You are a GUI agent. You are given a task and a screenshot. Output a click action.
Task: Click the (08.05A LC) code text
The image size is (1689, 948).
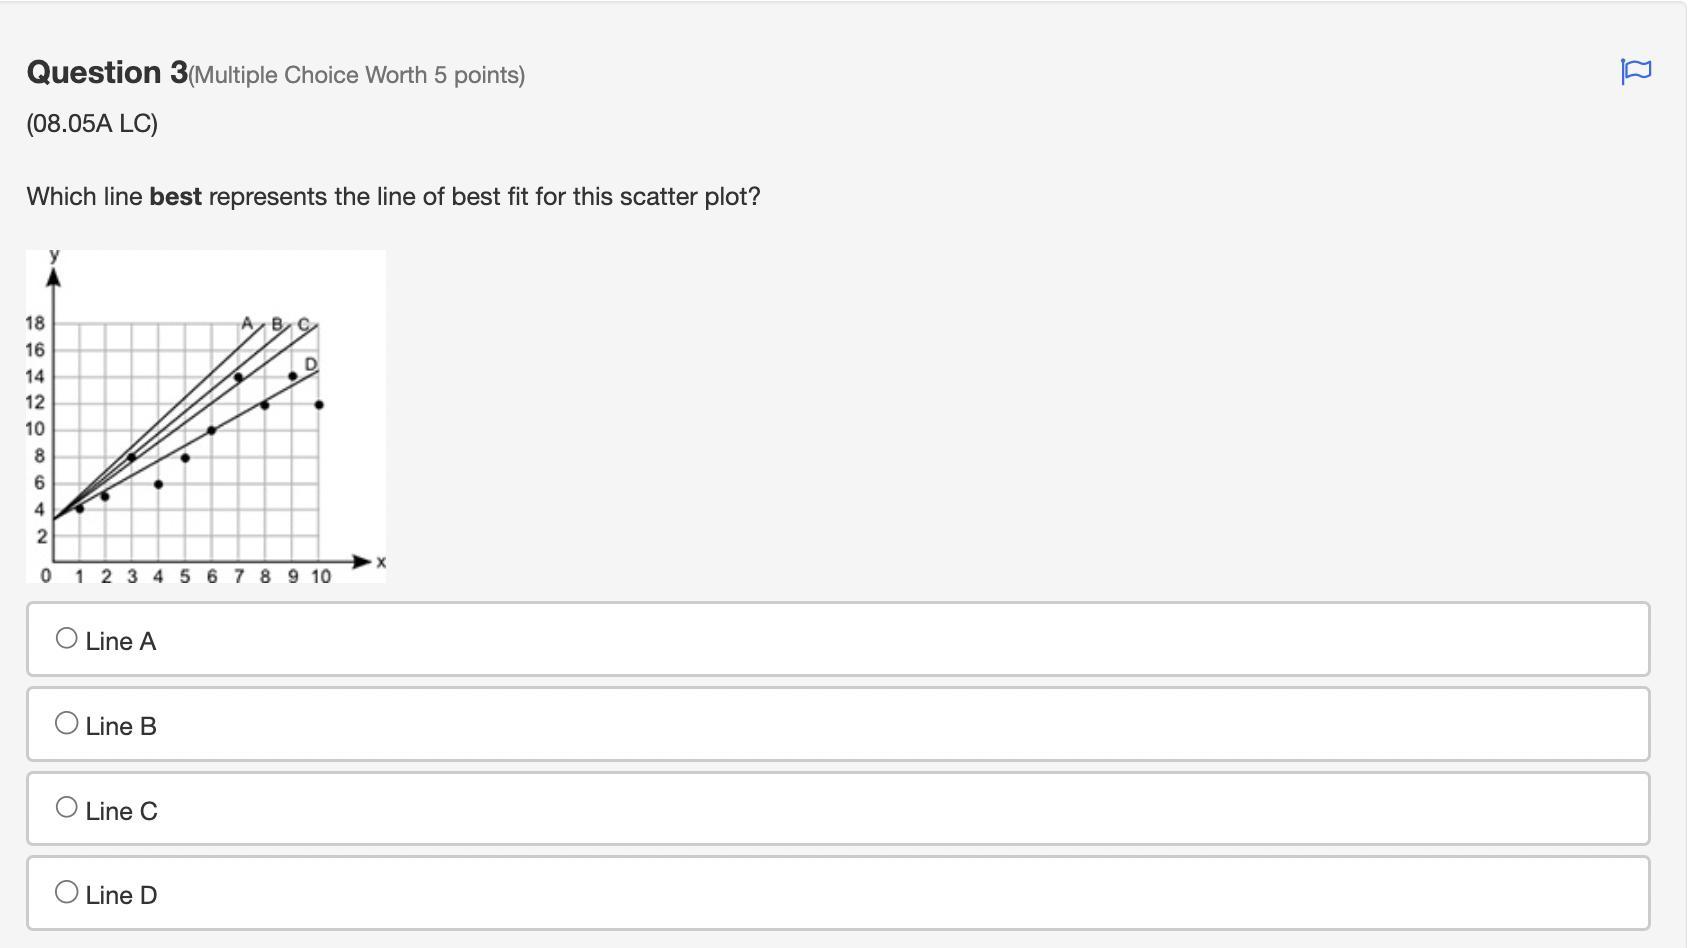[92, 124]
